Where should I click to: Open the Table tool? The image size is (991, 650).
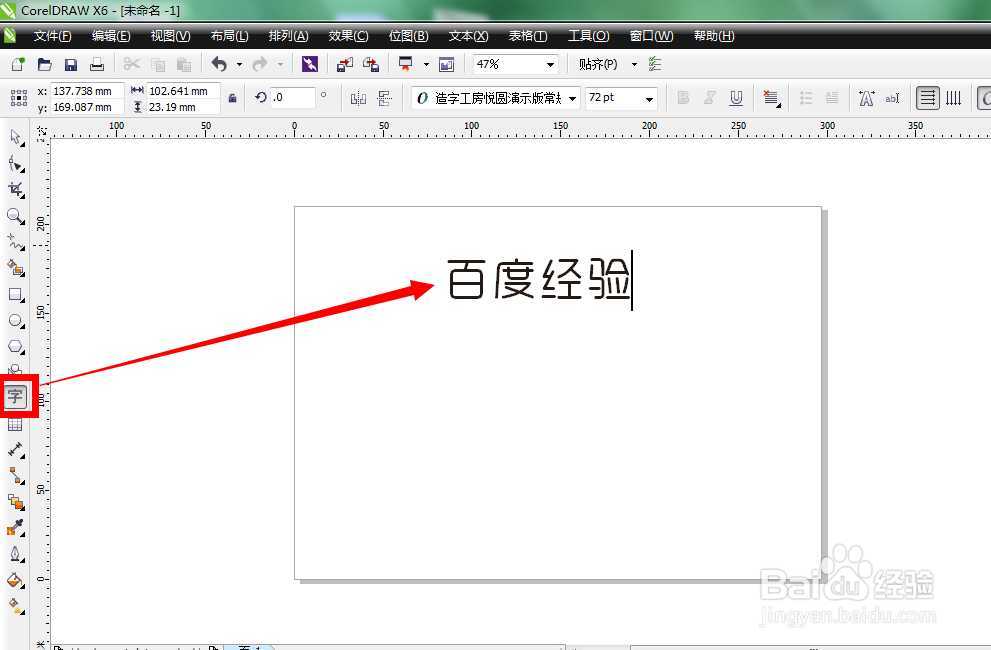point(16,422)
